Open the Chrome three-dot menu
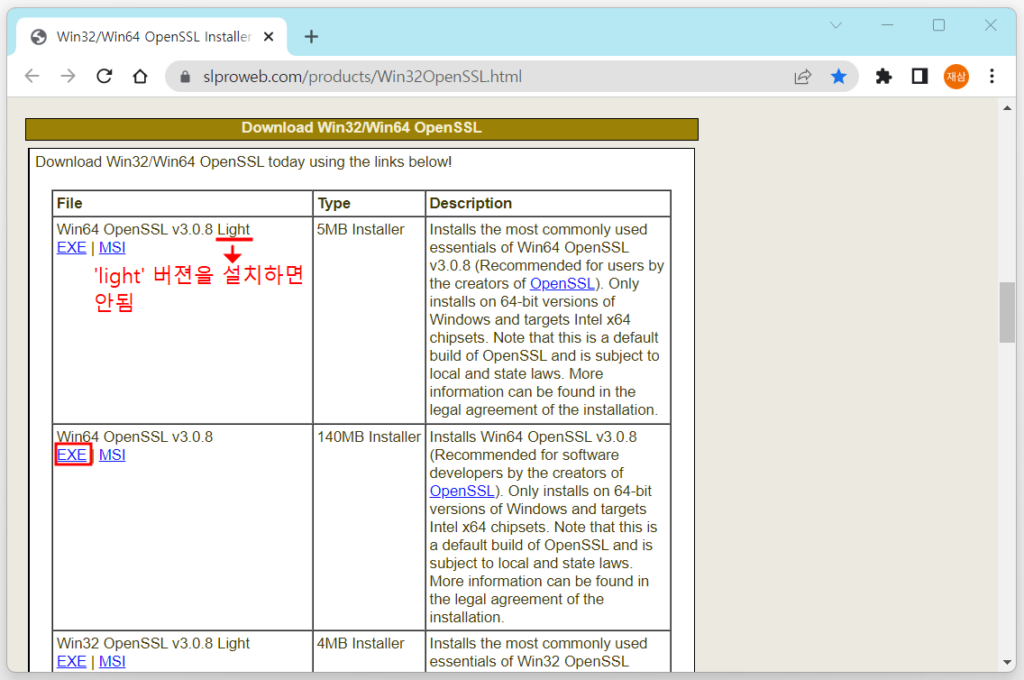1024x680 pixels. click(991, 77)
